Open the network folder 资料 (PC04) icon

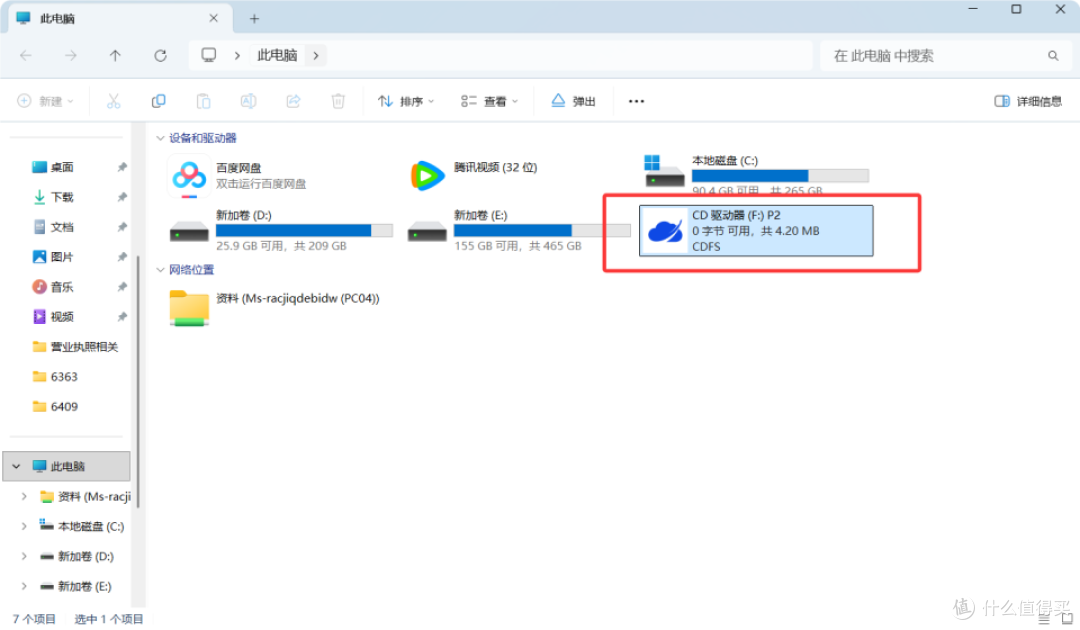[x=189, y=308]
